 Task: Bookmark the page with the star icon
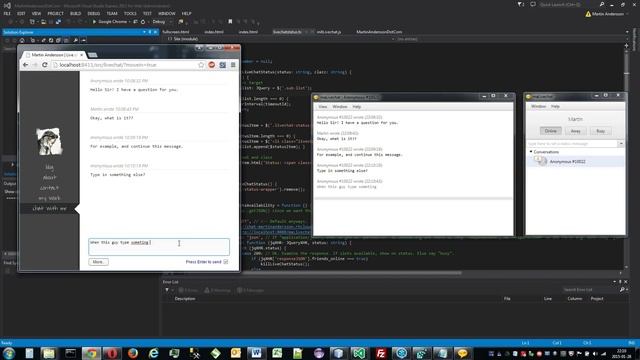tap(201, 65)
